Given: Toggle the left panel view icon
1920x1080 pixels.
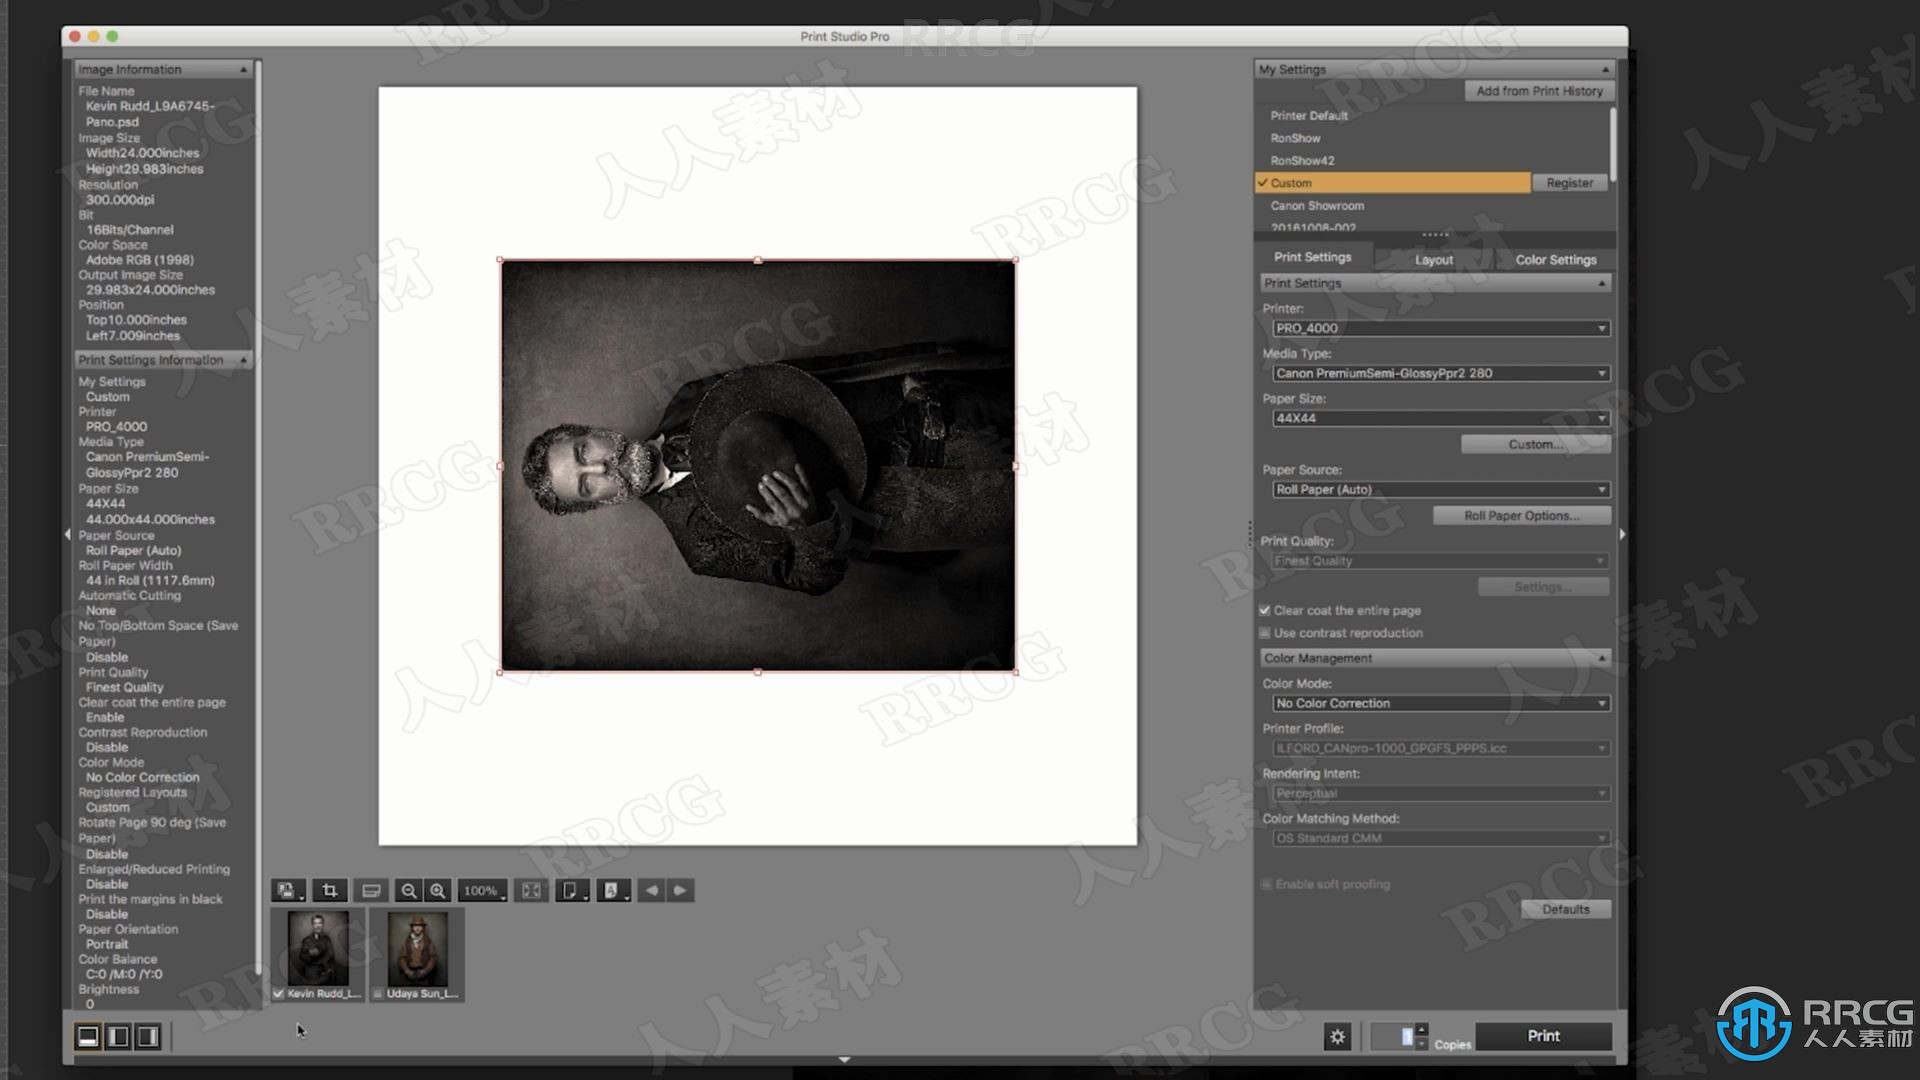Looking at the screenshot, I should [118, 1036].
